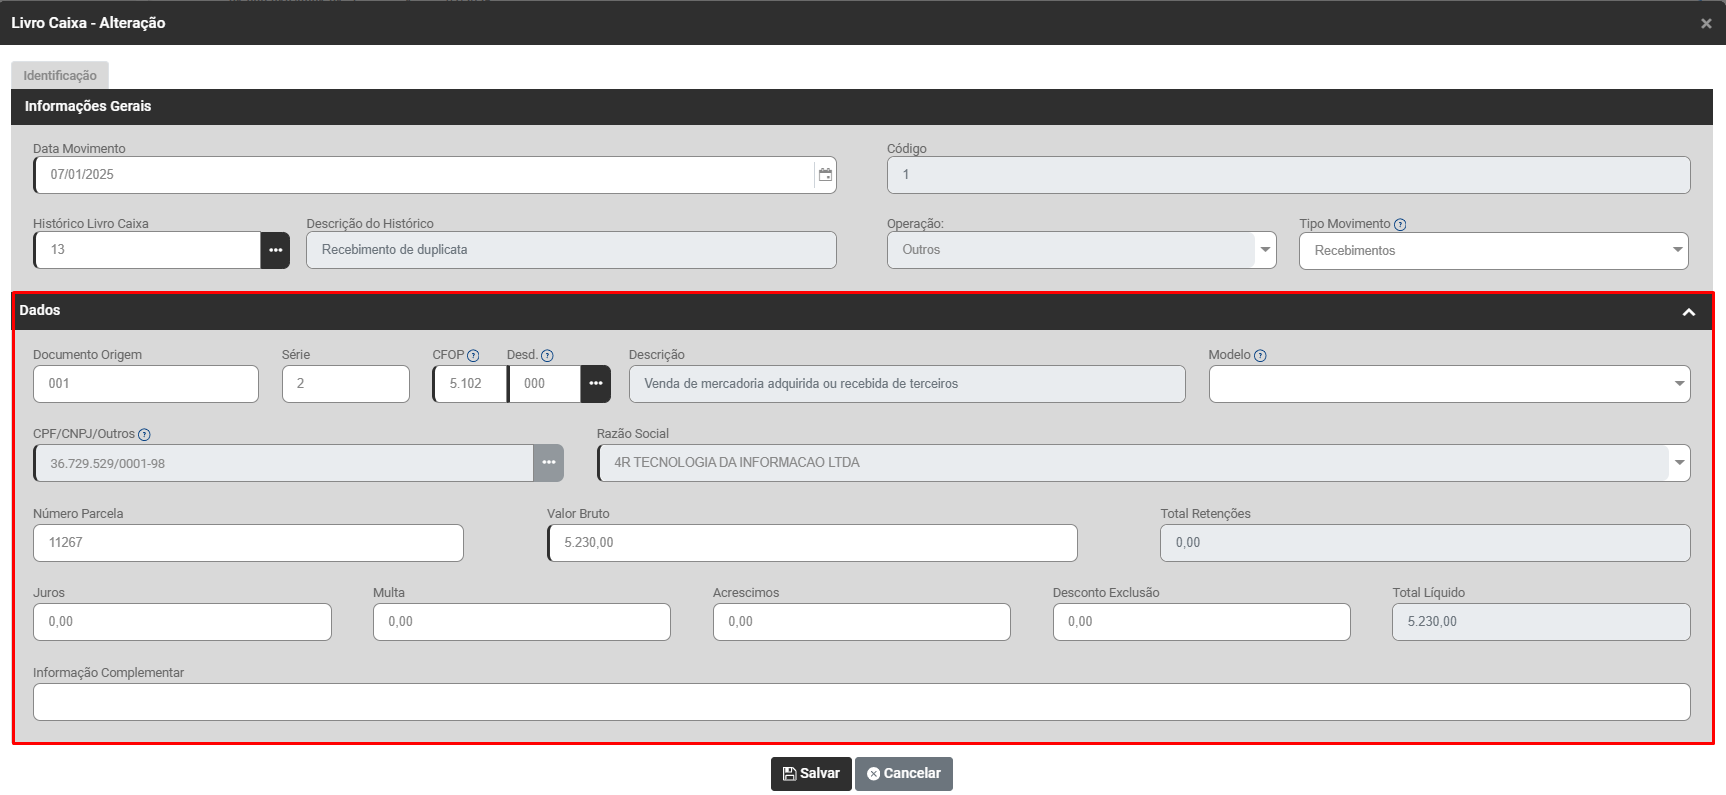
Task: Click the Cancelar button
Action: [x=903, y=774]
